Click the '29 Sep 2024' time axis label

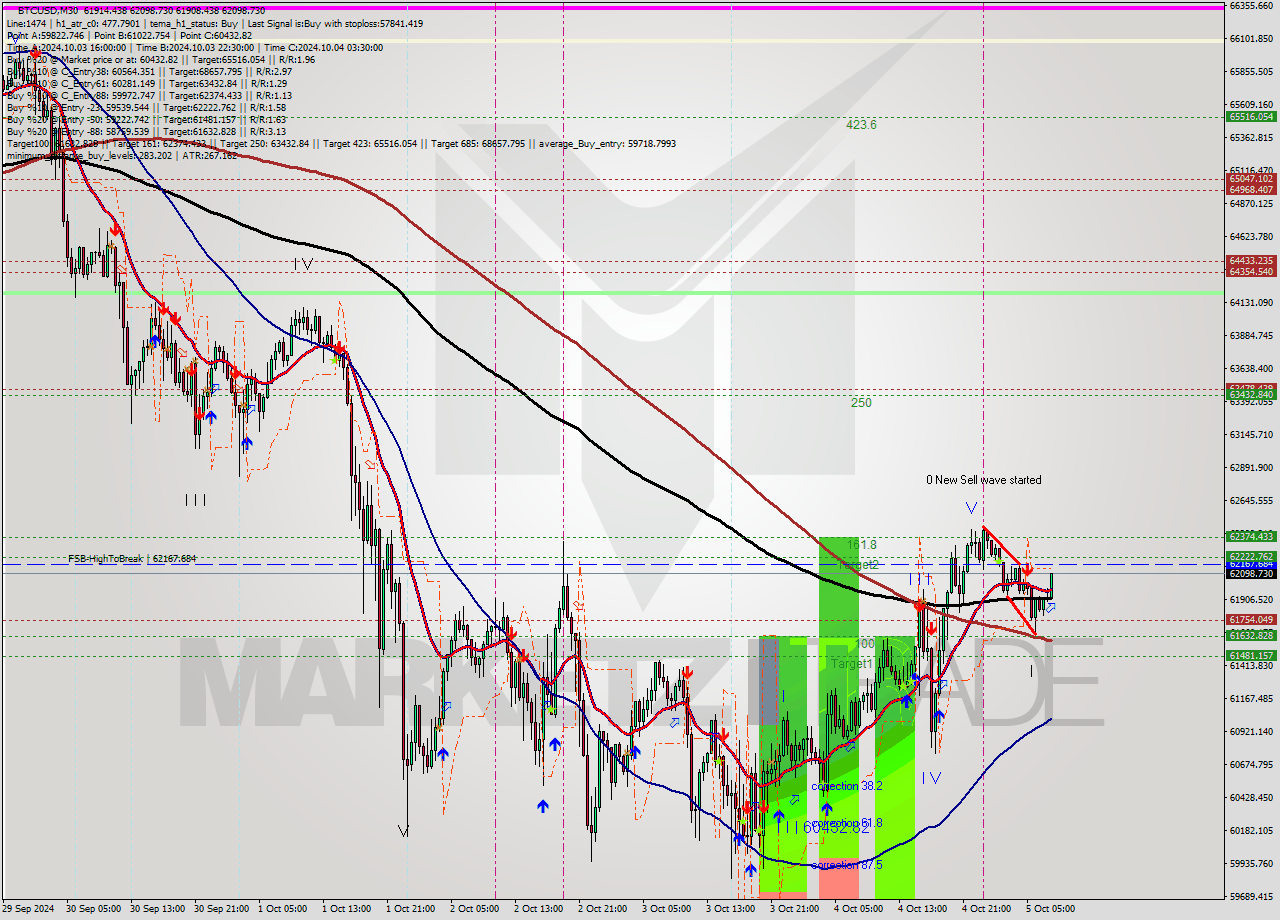pyautogui.click(x=27, y=909)
